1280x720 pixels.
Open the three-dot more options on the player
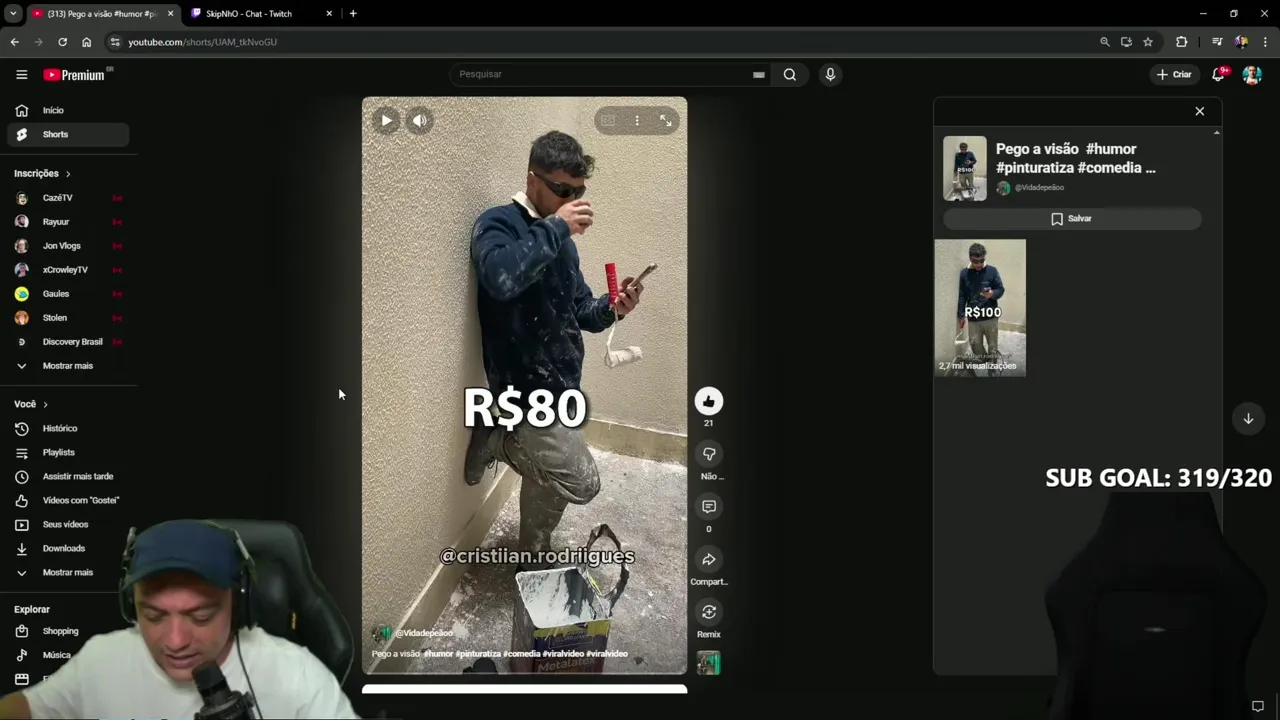tap(637, 120)
